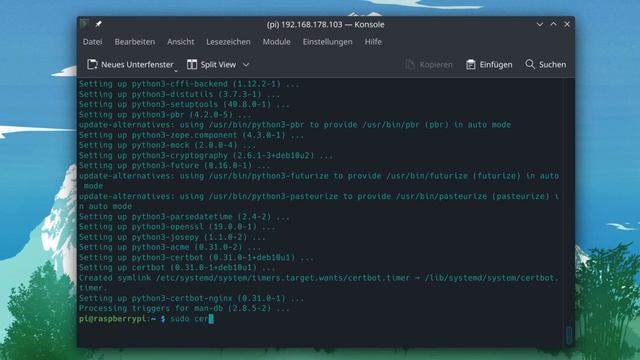Image resolution: width=640 pixels, height=360 pixels.
Task: Open the Datei menu
Action: pos(93,42)
